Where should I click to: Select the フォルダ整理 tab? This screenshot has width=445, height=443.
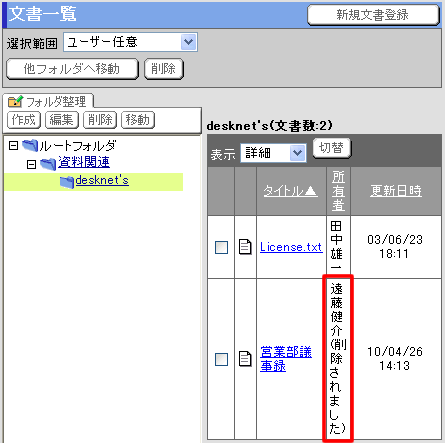pyautogui.click(x=48, y=101)
